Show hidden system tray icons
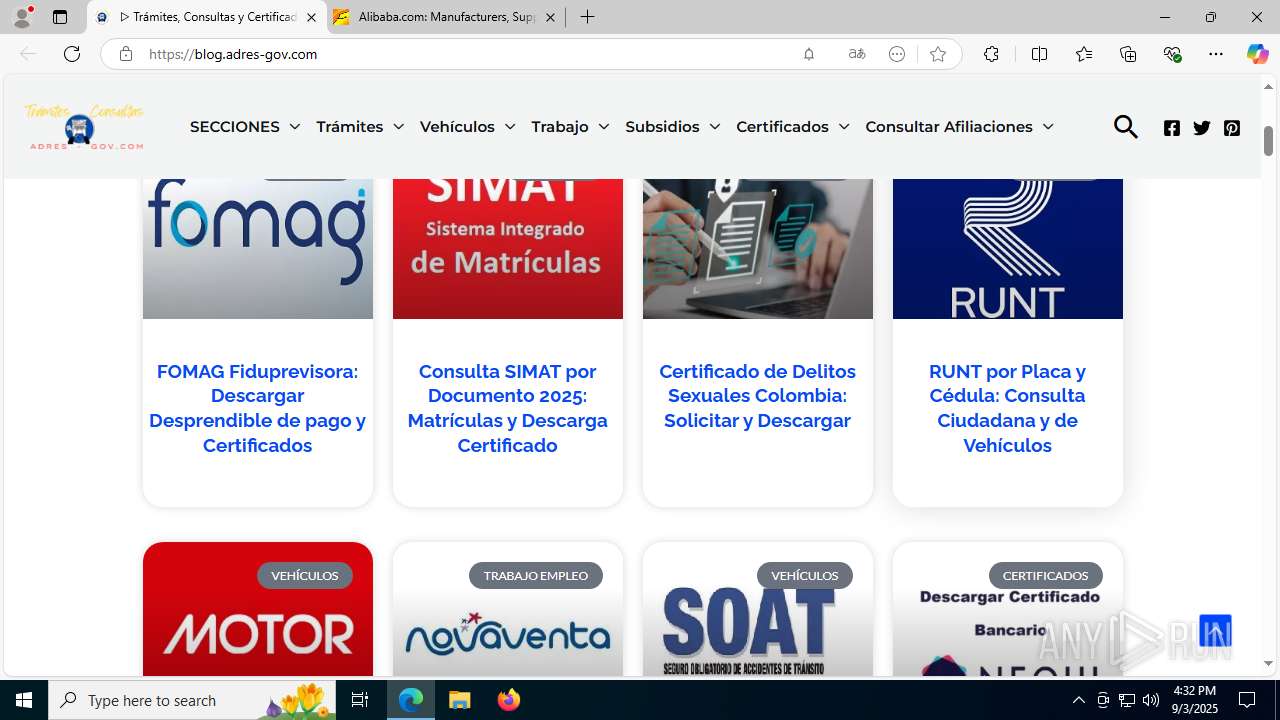Image resolution: width=1280 pixels, height=720 pixels. (1078, 700)
